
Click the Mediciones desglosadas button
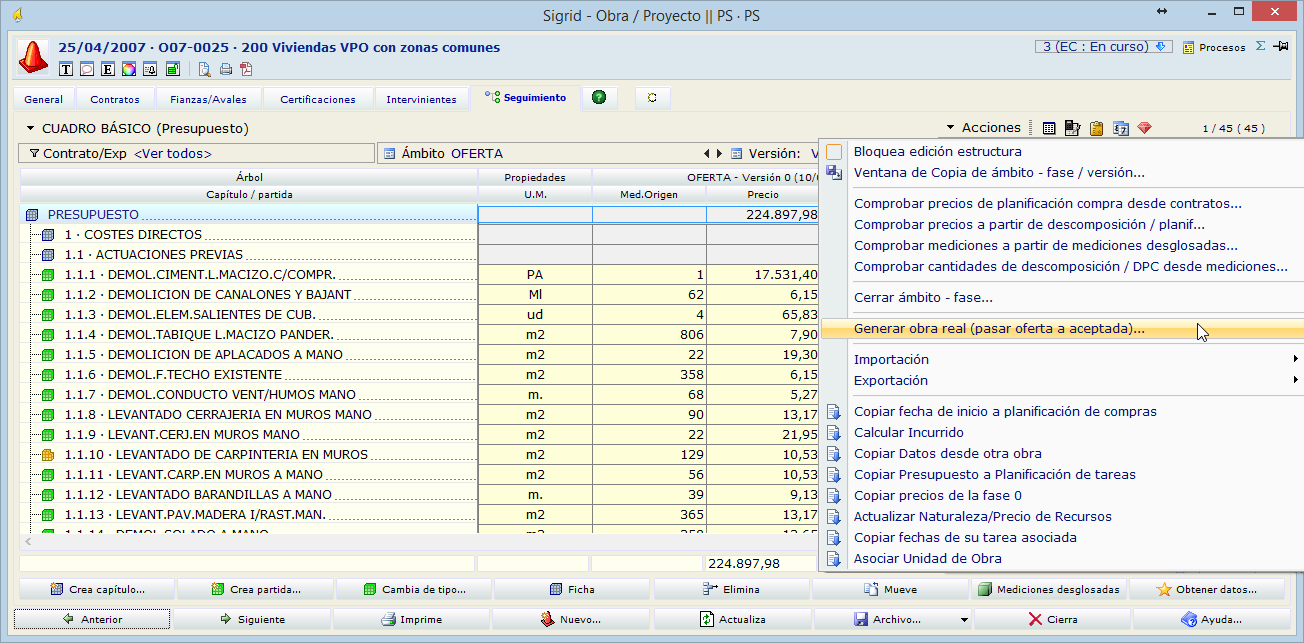click(1049, 590)
